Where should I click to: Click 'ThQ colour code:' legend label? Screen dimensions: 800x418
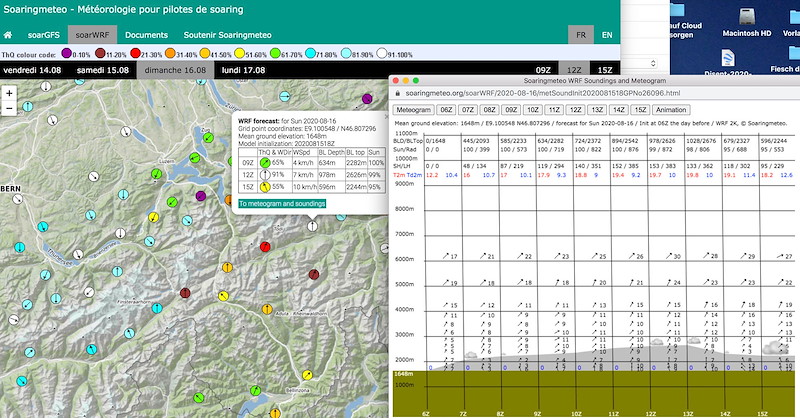click(29, 55)
